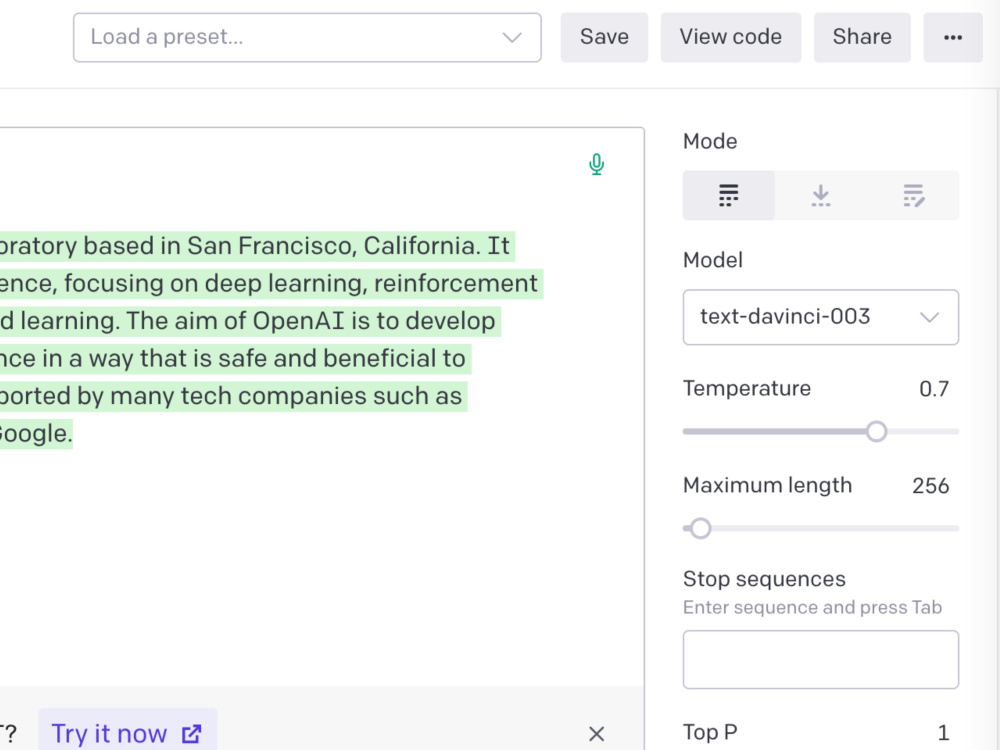Adjust the Temperature slider handle
This screenshot has width=1000, height=750.
click(x=877, y=432)
